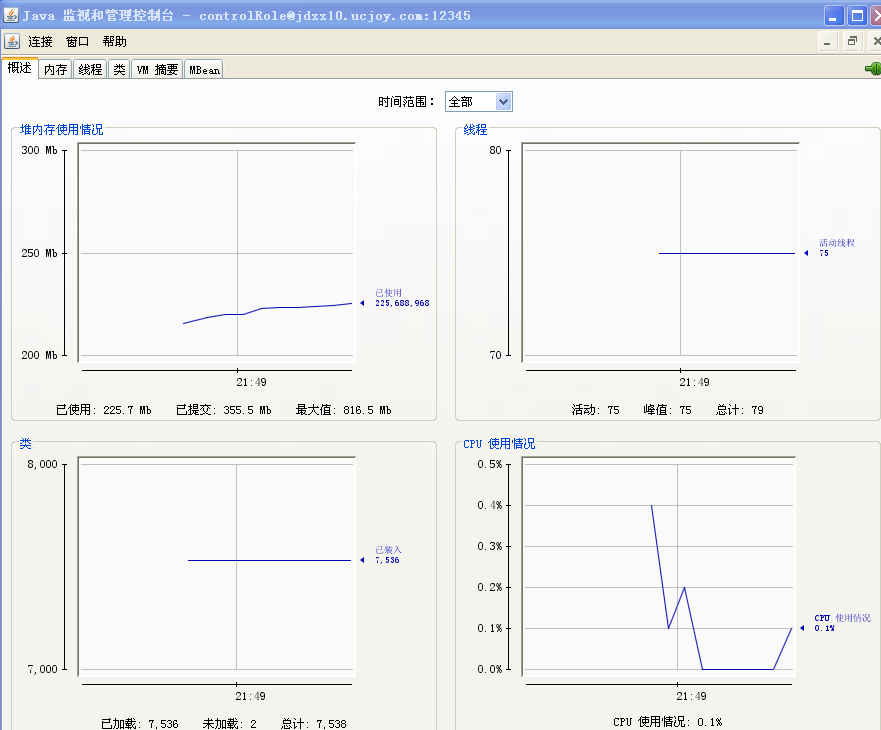This screenshot has height=730, width=881.
Task: Open the 窗口 menu
Action: point(78,42)
